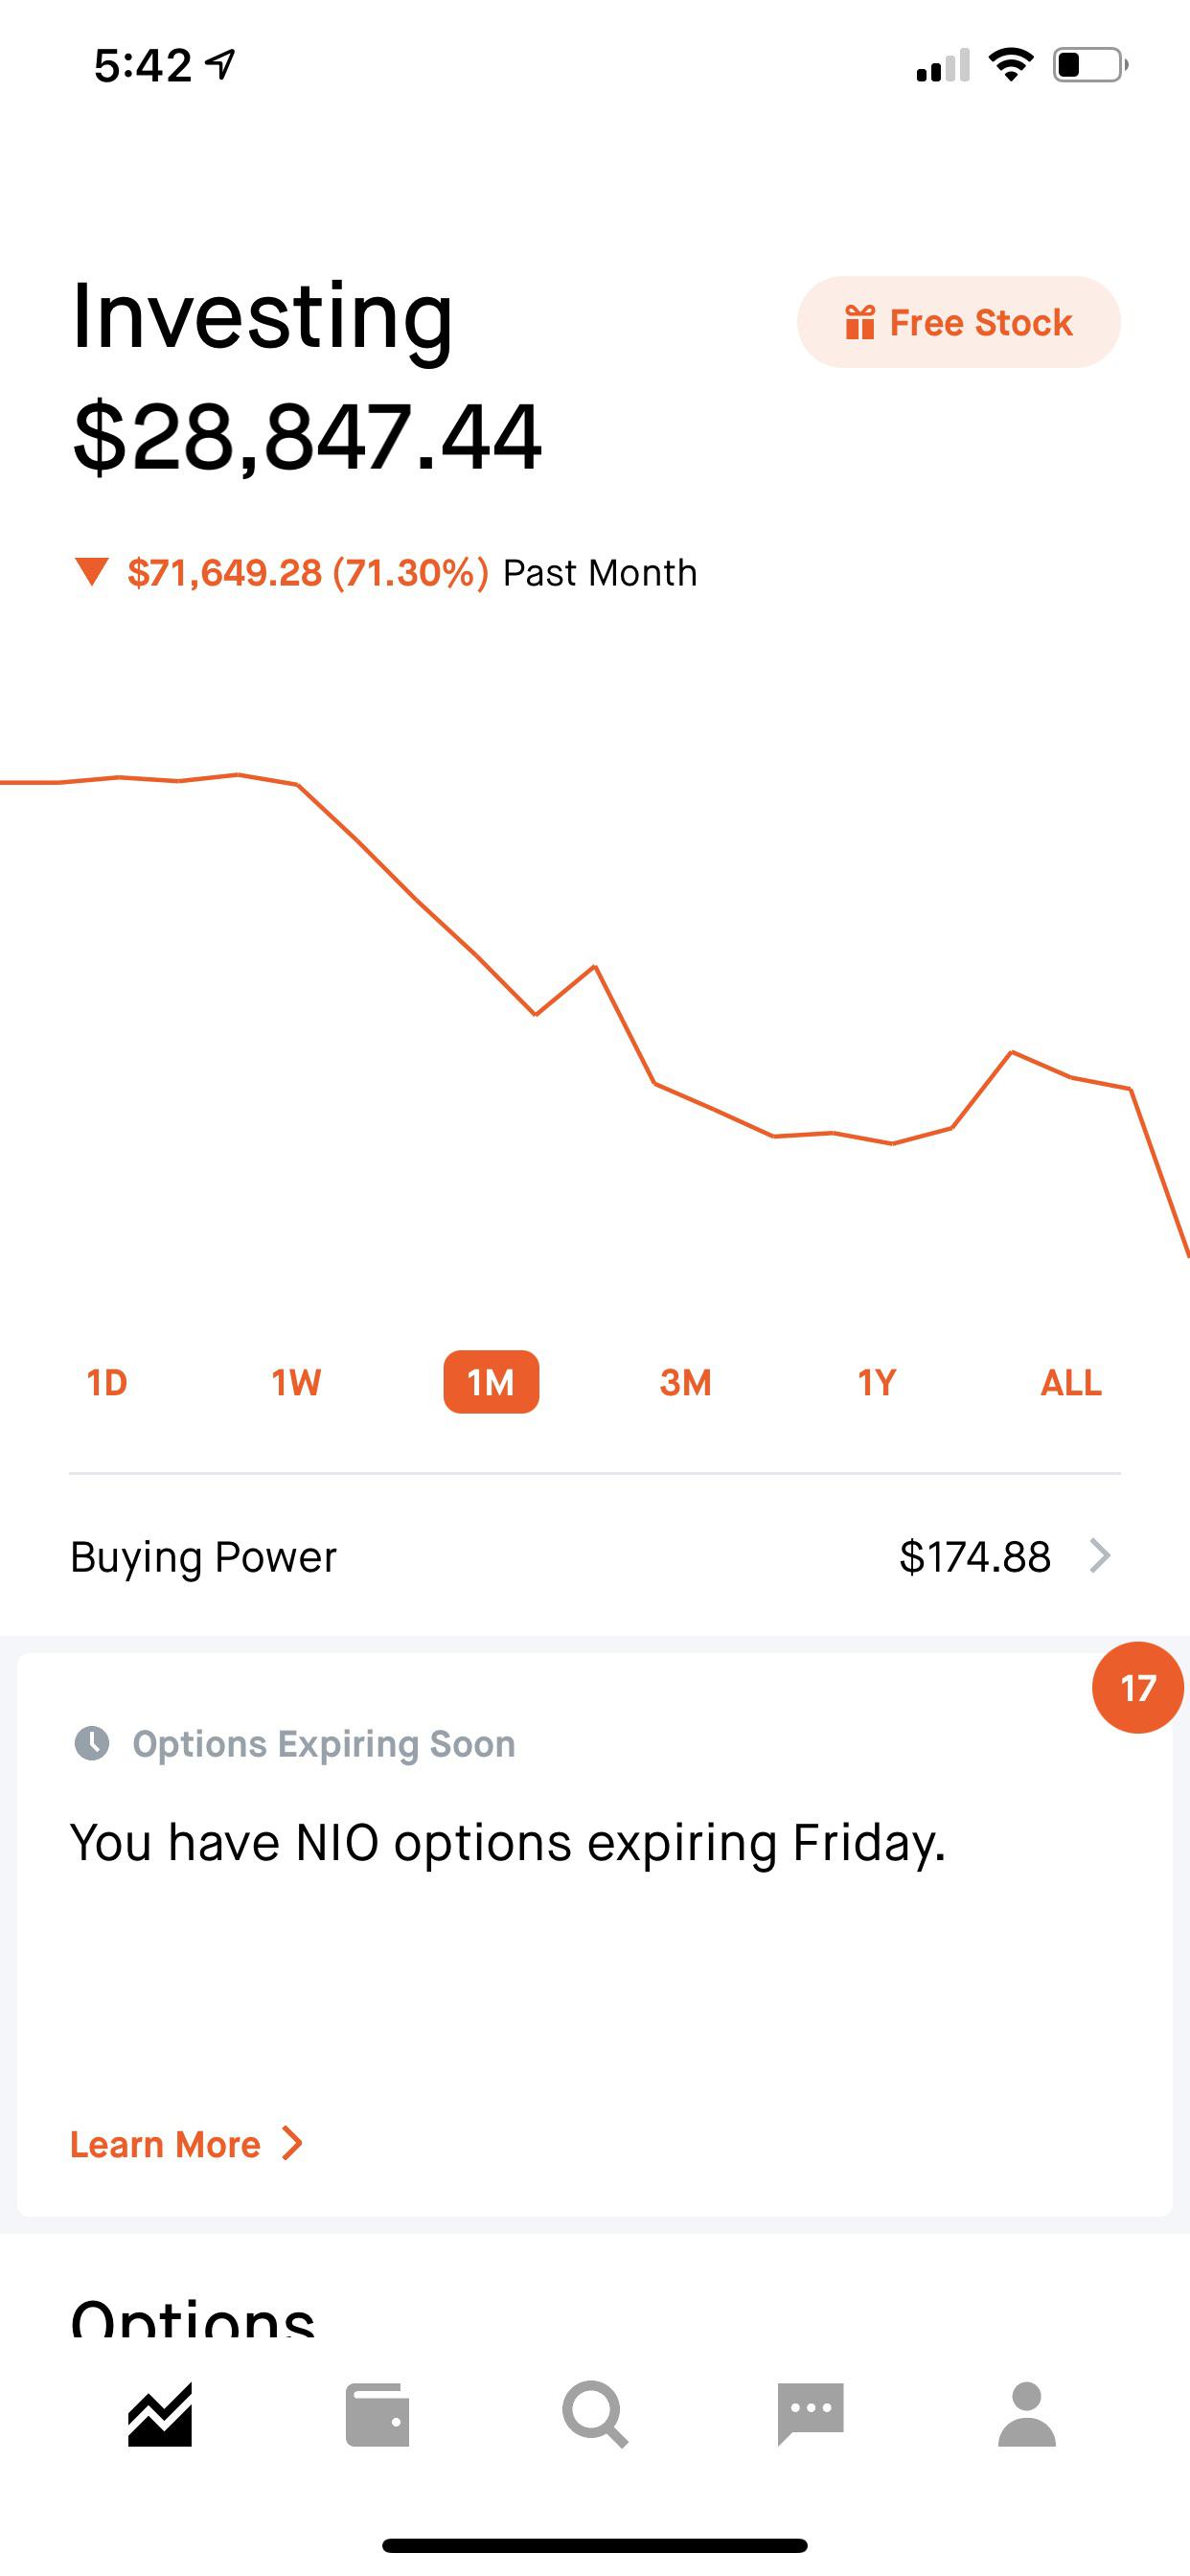Open the investing chart tab icon
This screenshot has width=1190, height=2576.
(160, 2415)
